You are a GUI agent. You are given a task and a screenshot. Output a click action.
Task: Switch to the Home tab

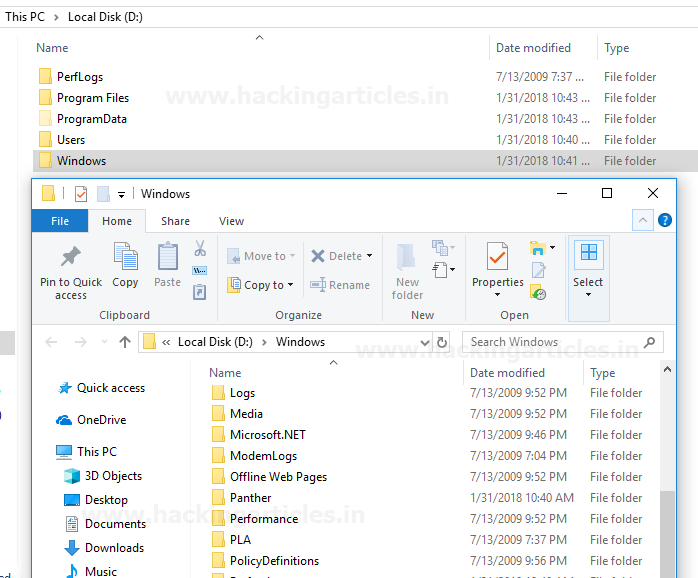pos(117,221)
